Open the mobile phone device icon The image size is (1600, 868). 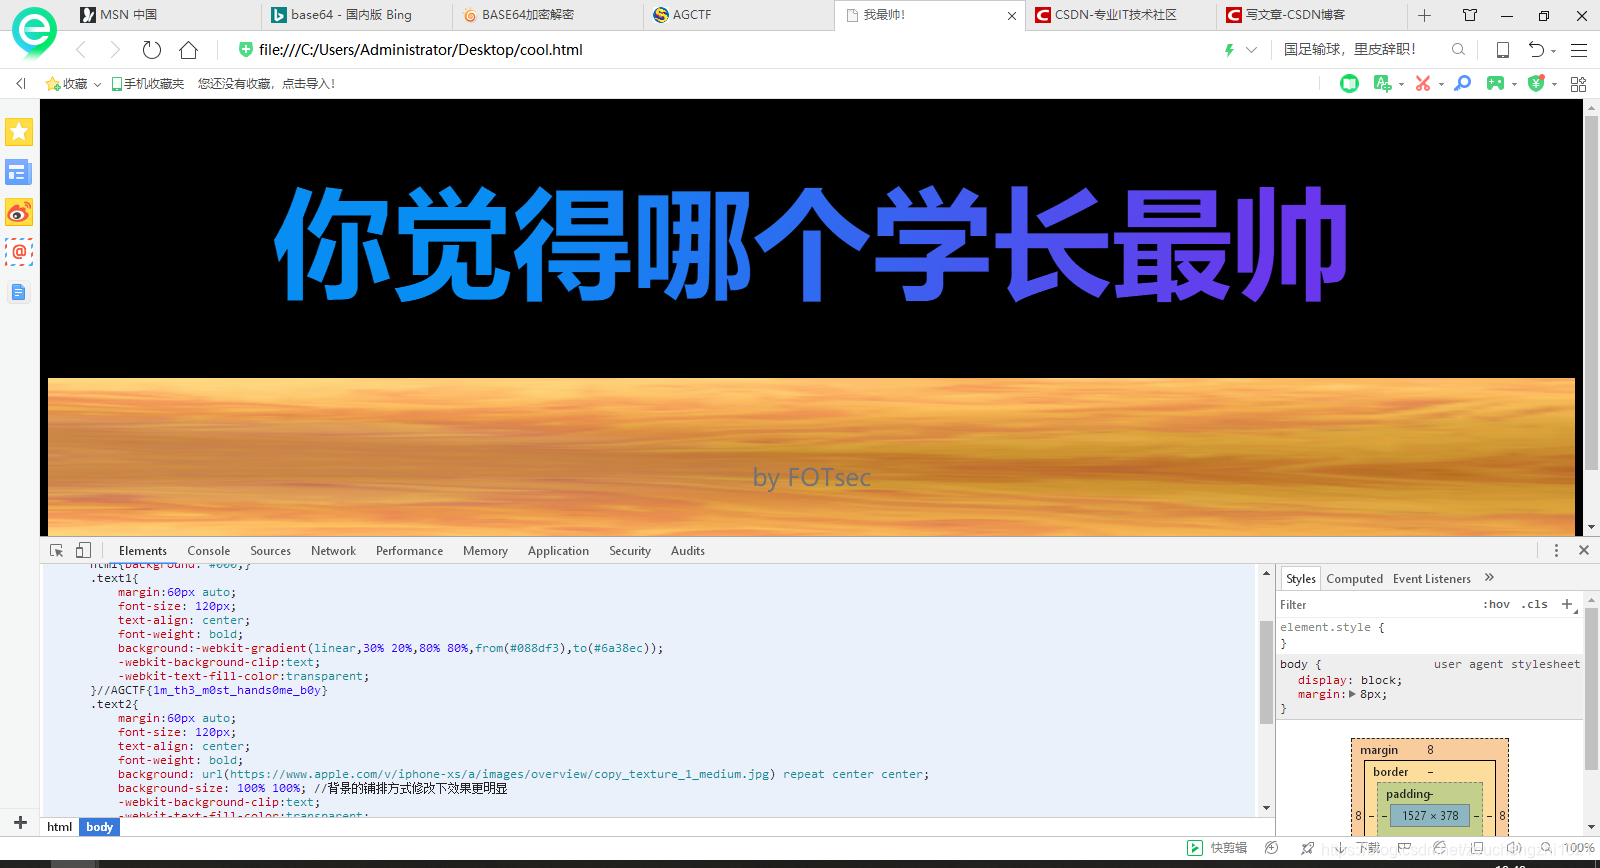(1502, 50)
